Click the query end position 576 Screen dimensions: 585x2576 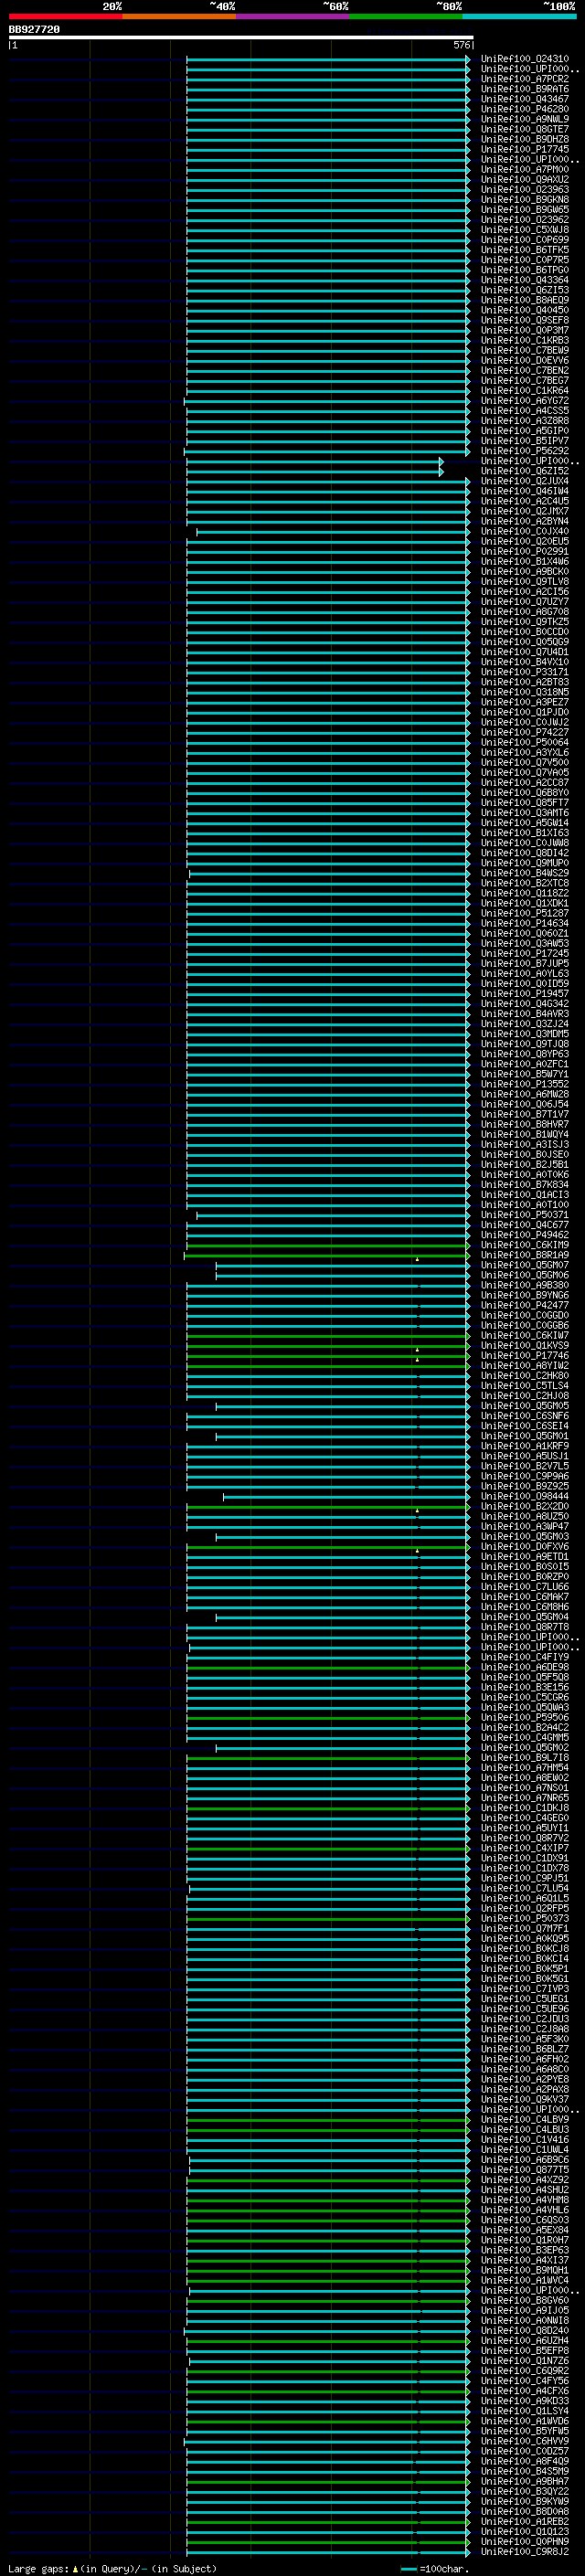(x=461, y=45)
